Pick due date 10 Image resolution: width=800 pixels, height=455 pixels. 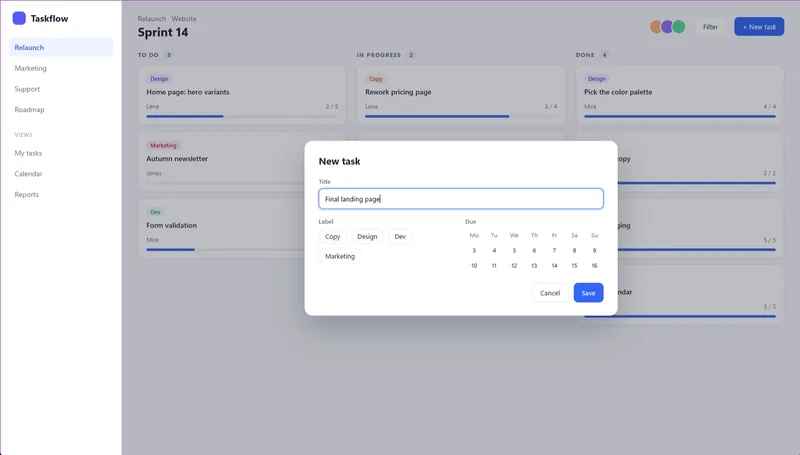474,266
